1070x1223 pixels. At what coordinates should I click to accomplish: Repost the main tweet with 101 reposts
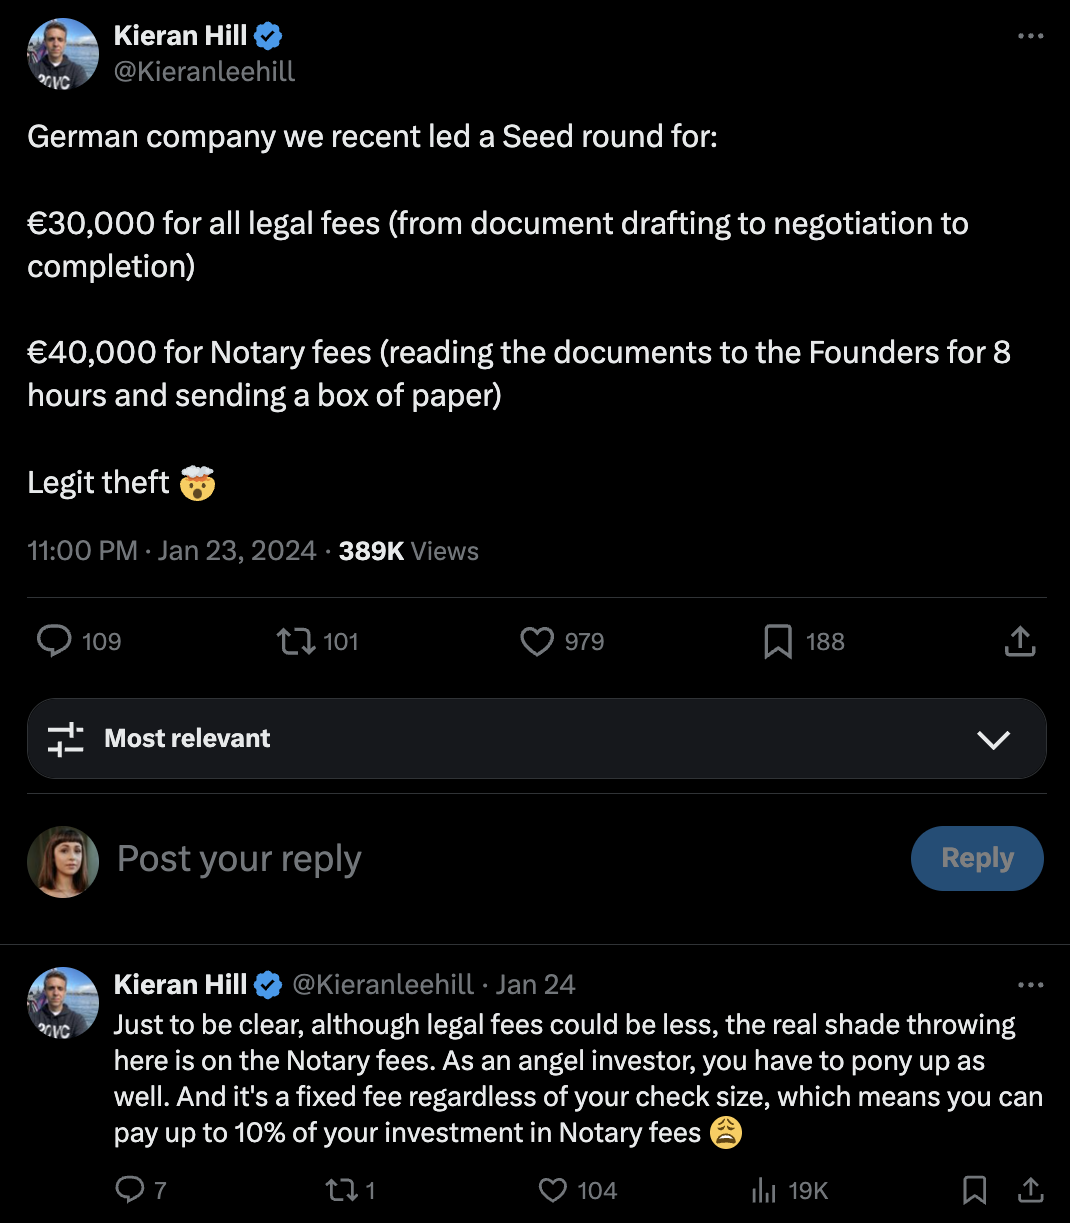[x=296, y=641]
